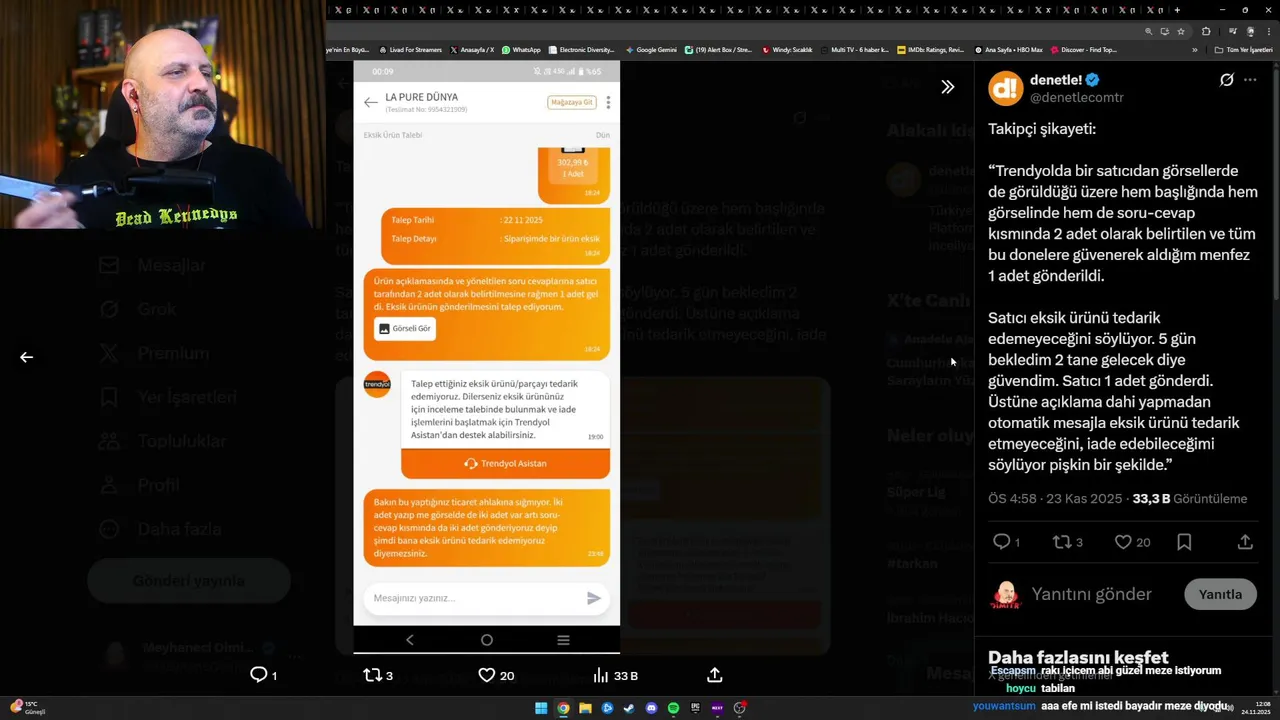Open IMDb: Ratings bookmark
1280x720 pixels.
point(931,49)
